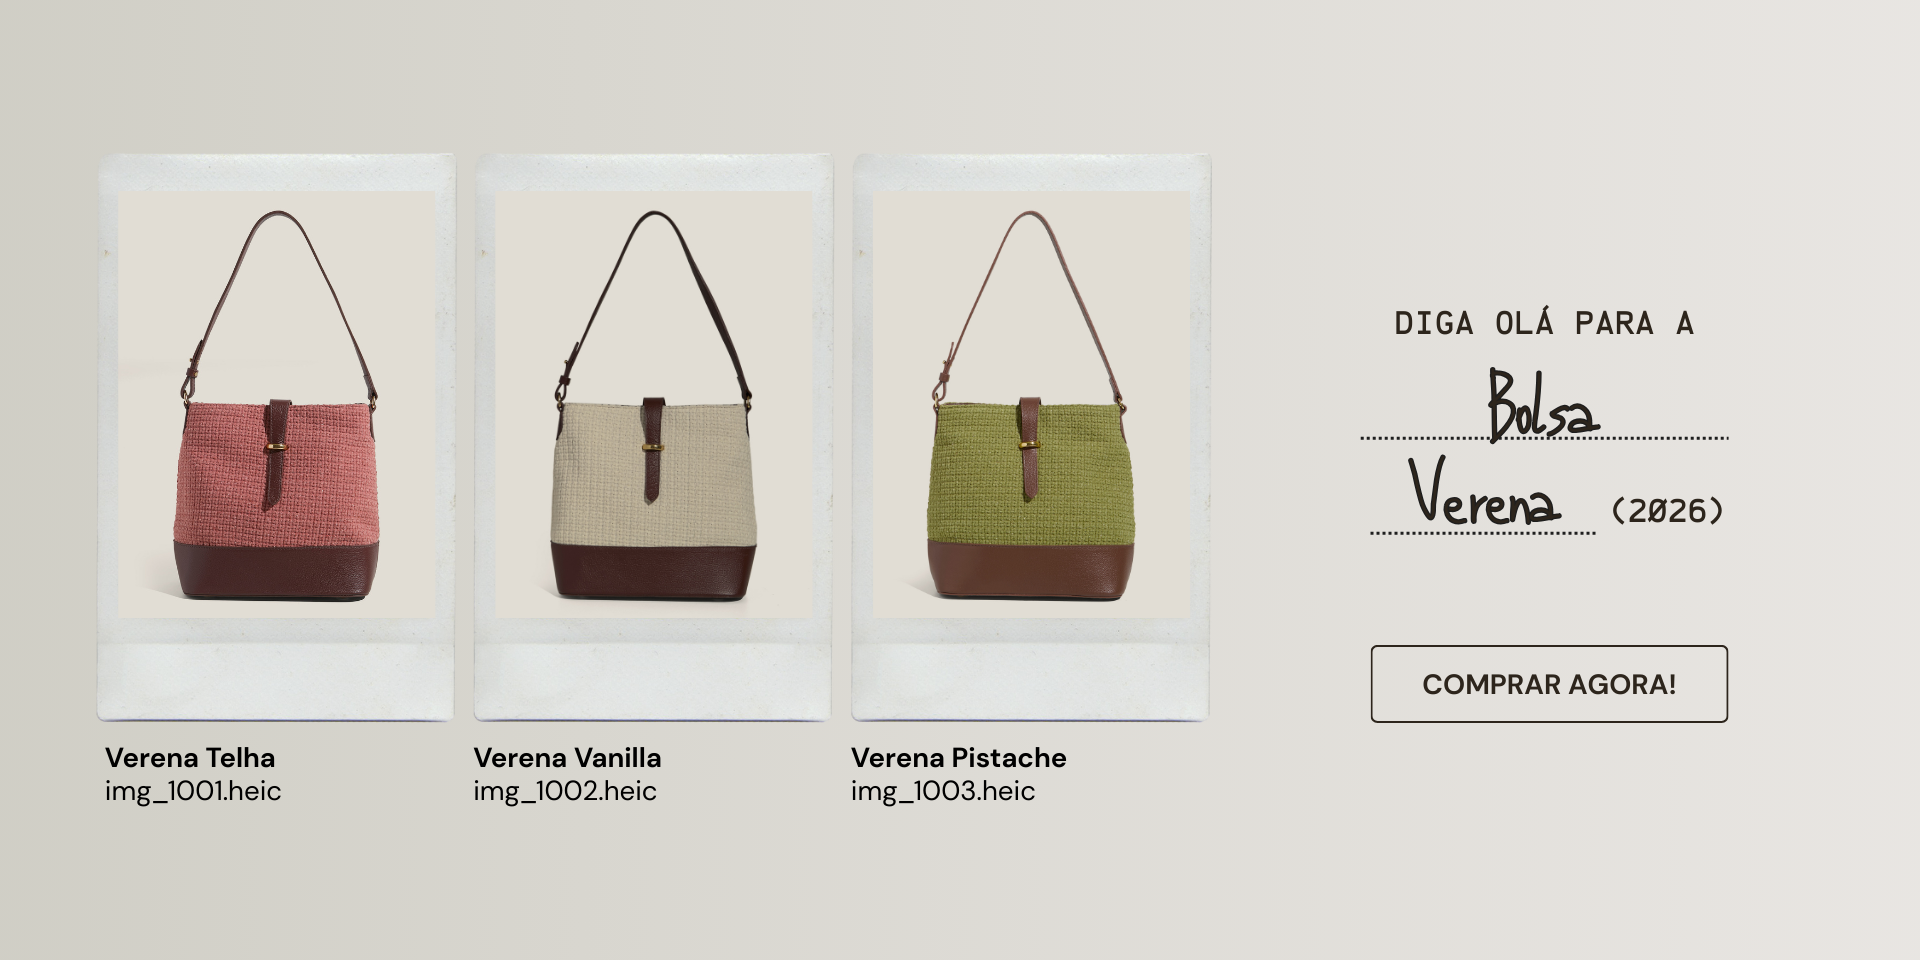This screenshot has height=960, width=1920.
Task: Click the gold clasp on the green bag
Action: point(1029,443)
